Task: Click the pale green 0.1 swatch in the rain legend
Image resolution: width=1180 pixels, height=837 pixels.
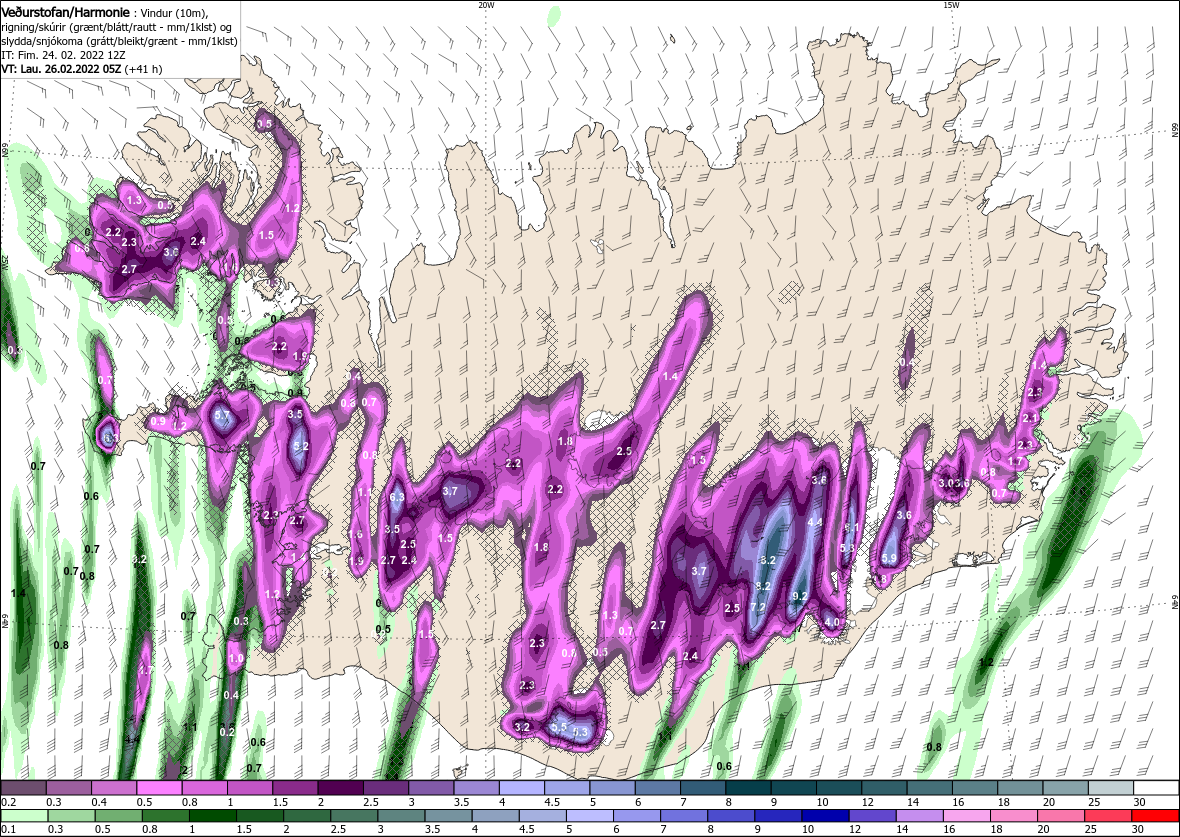Action: [x=23, y=817]
